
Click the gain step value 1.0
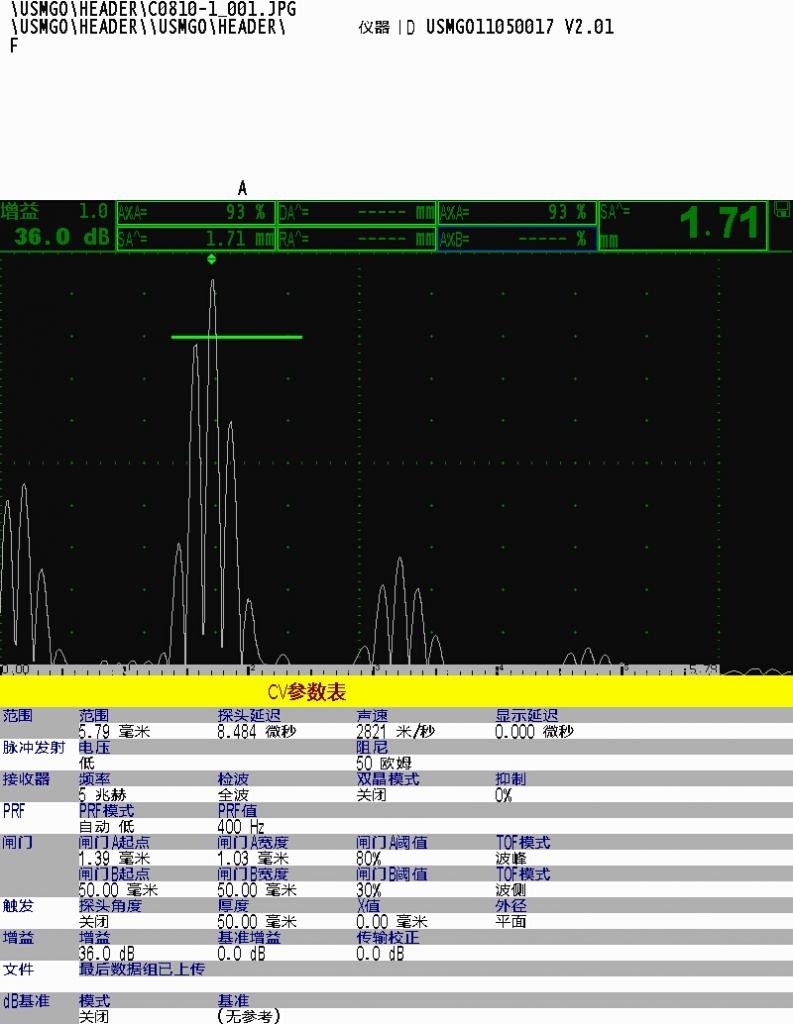tap(93, 211)
